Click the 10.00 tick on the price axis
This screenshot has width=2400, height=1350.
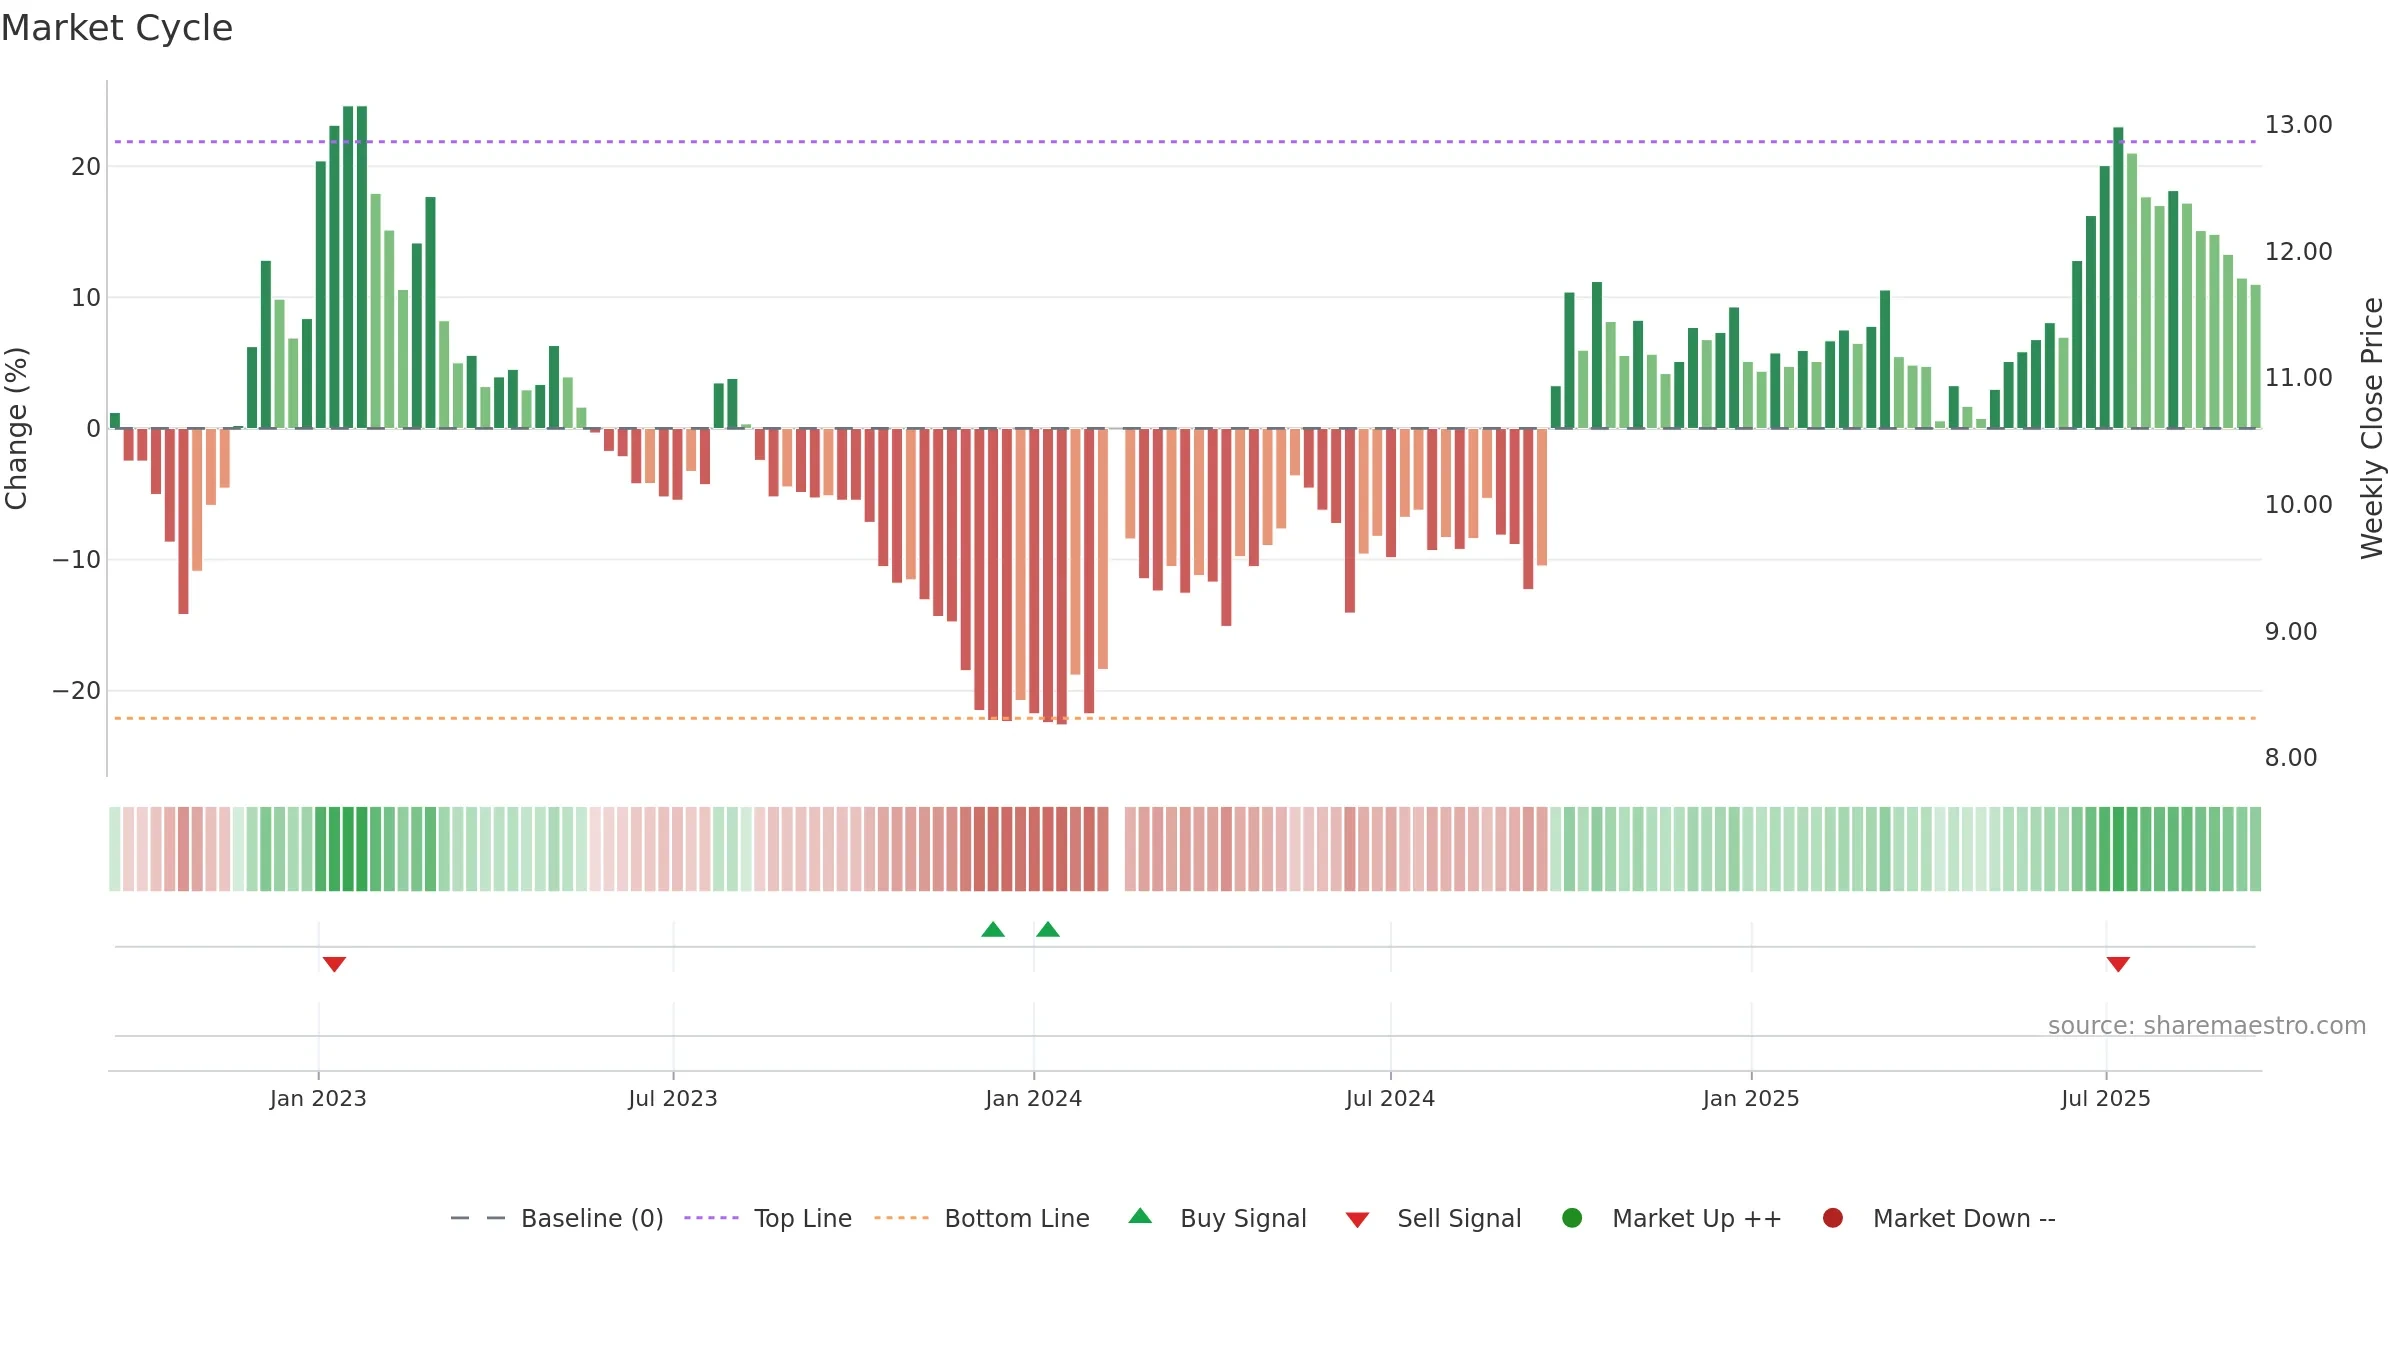2298,505
